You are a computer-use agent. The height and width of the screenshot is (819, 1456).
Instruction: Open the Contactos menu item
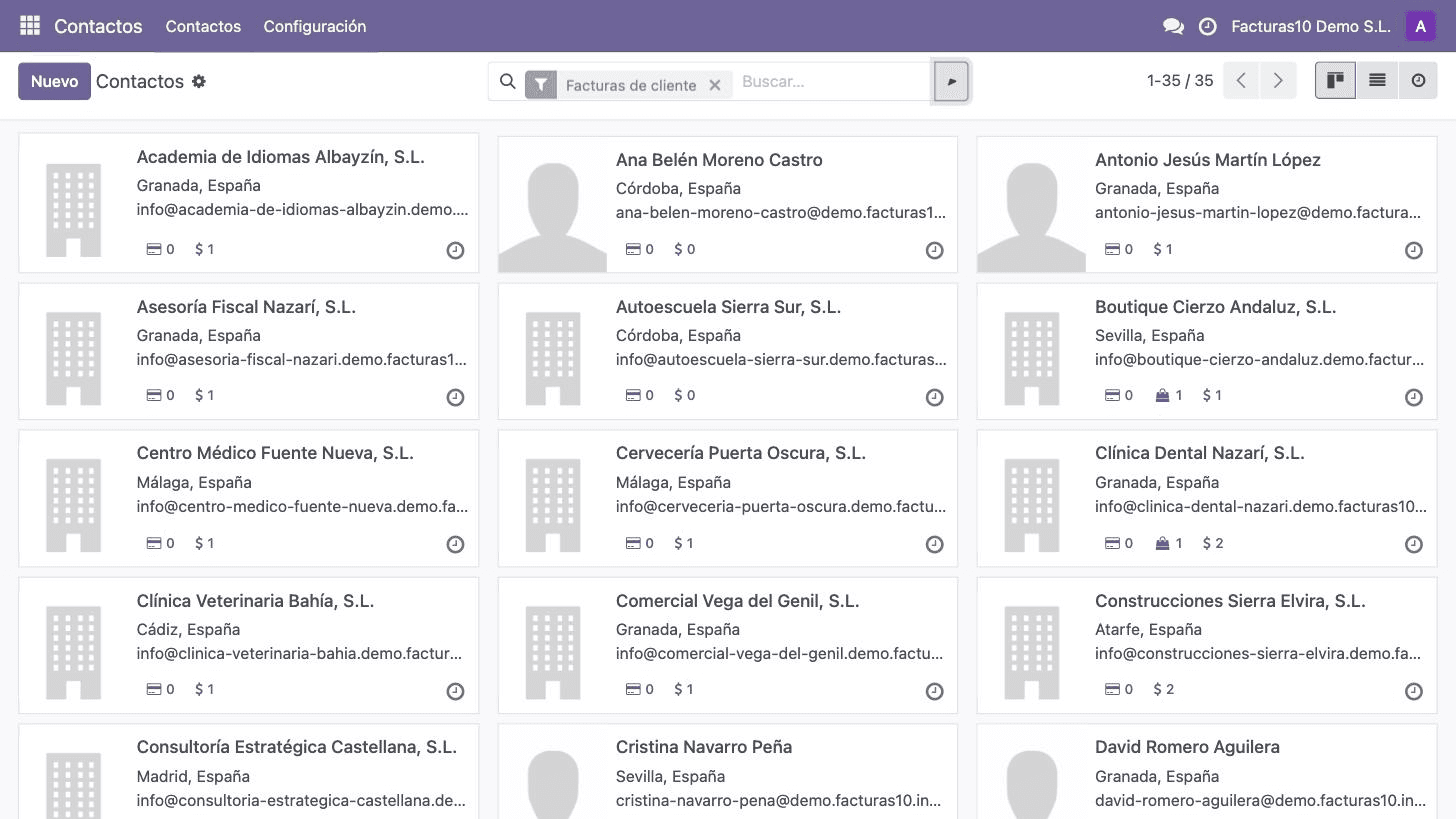tap(203, 26)
